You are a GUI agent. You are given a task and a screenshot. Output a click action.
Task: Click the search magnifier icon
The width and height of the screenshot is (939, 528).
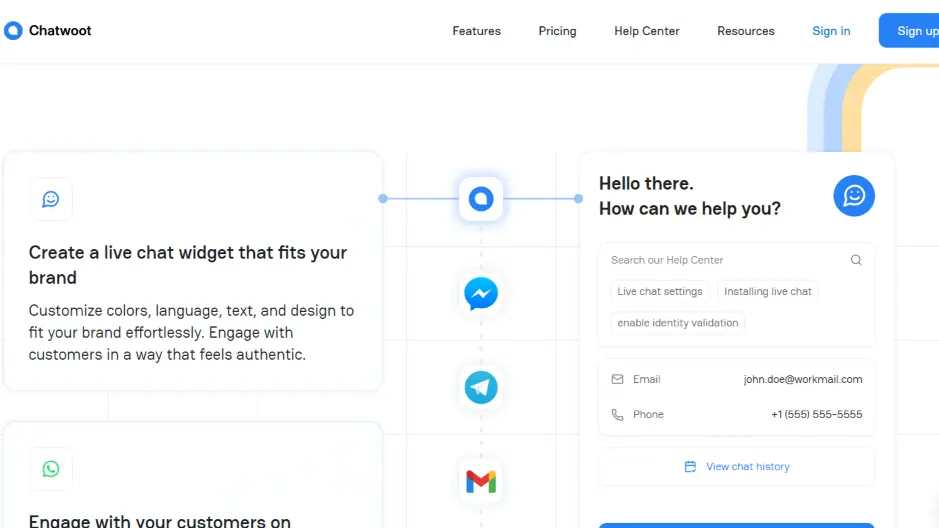coord(856,260)
